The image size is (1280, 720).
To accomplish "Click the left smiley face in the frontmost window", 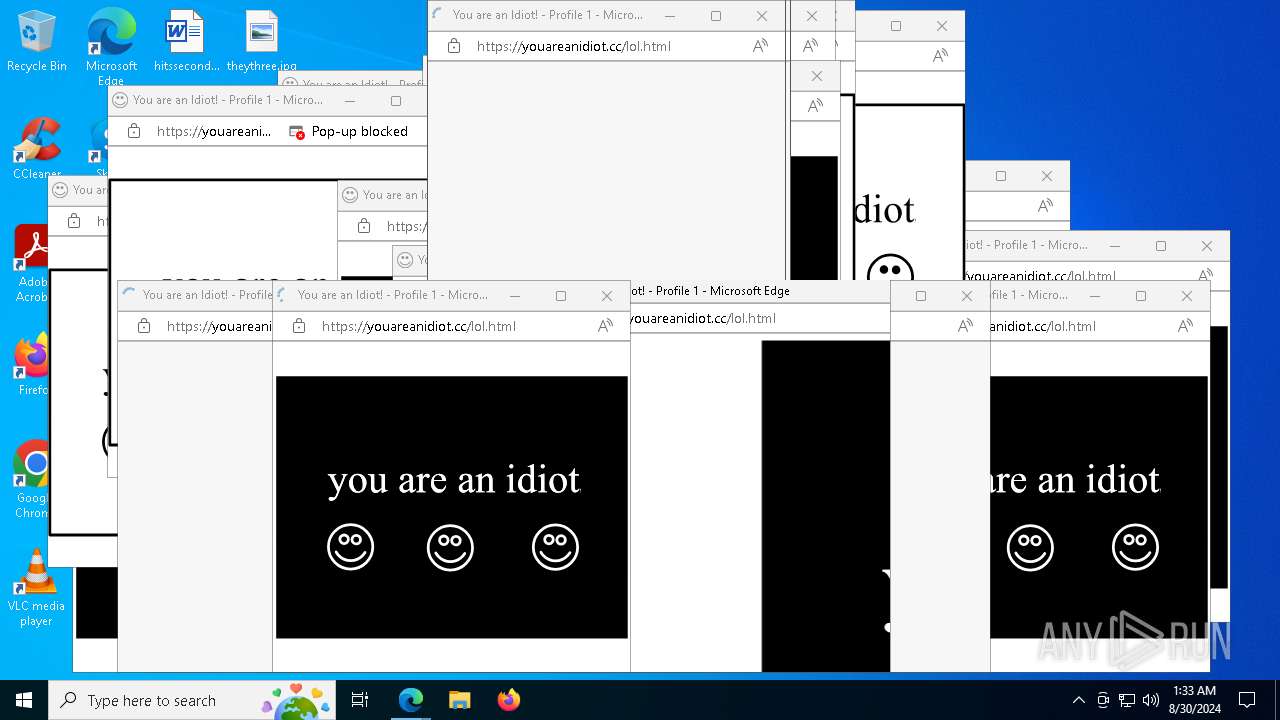I will click(x=350, y=547).
